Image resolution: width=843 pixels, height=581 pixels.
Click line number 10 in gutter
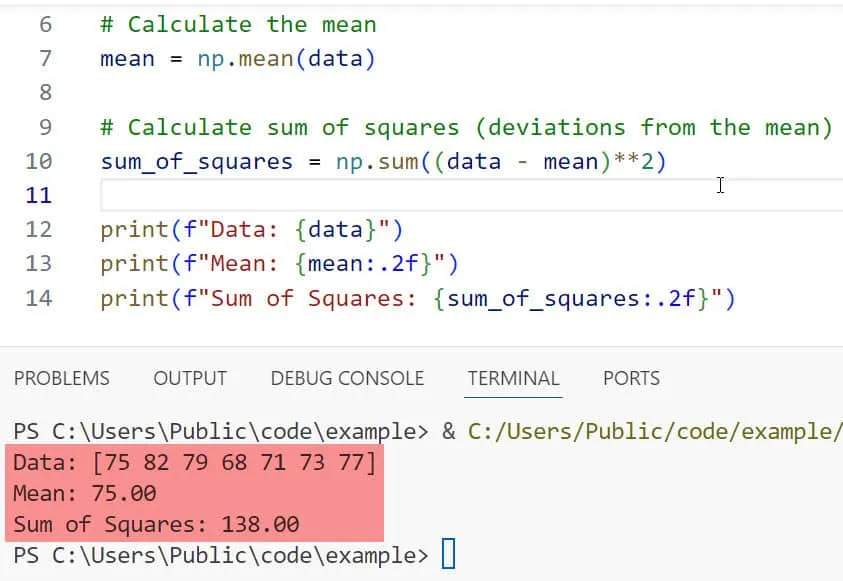39,161
